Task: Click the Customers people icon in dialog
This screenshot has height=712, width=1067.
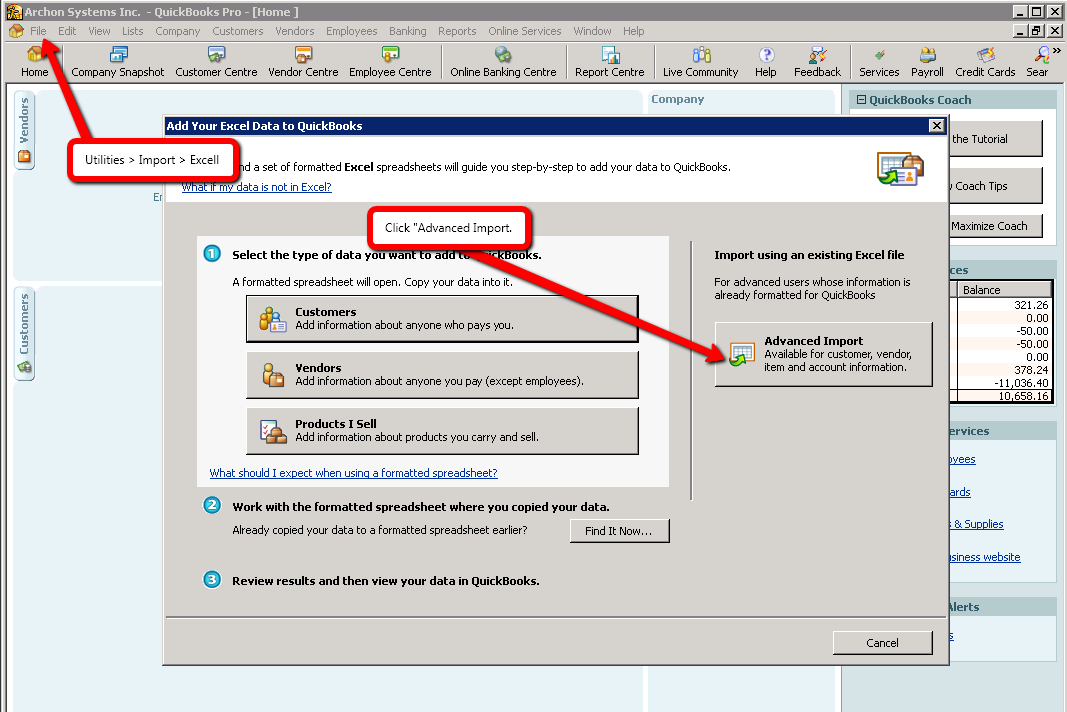Action: (x=273, y=319)
